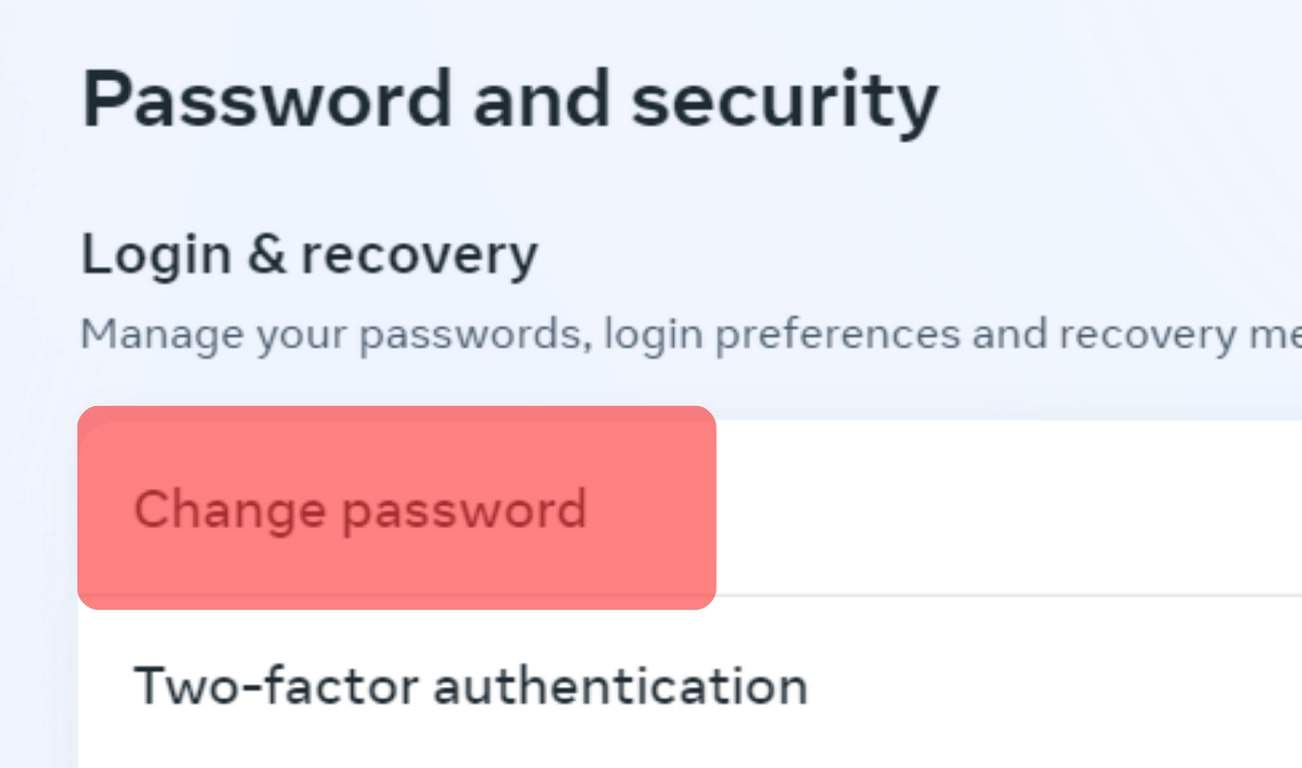
Task: Click the divider line between the two rows
Action: click(1000, 595)
